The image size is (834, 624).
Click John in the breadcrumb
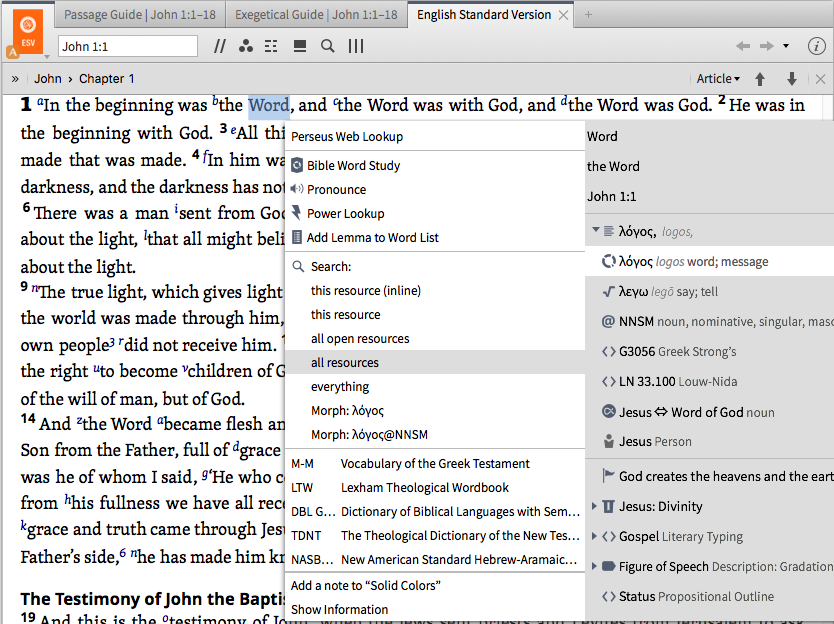point(48,79)
